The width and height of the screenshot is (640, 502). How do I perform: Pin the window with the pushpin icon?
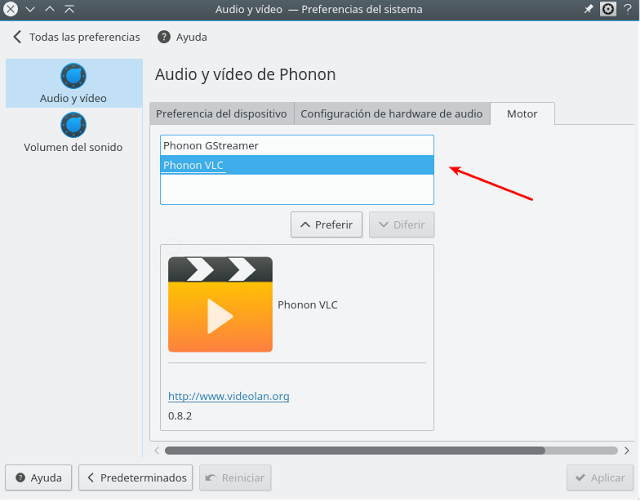click(x=588, y=9)
